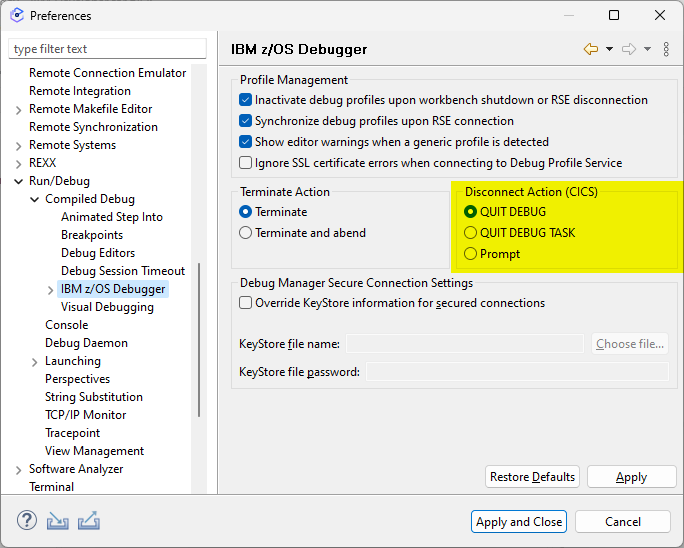Cancel the Preferences dialog

click(x=622, y=521)
